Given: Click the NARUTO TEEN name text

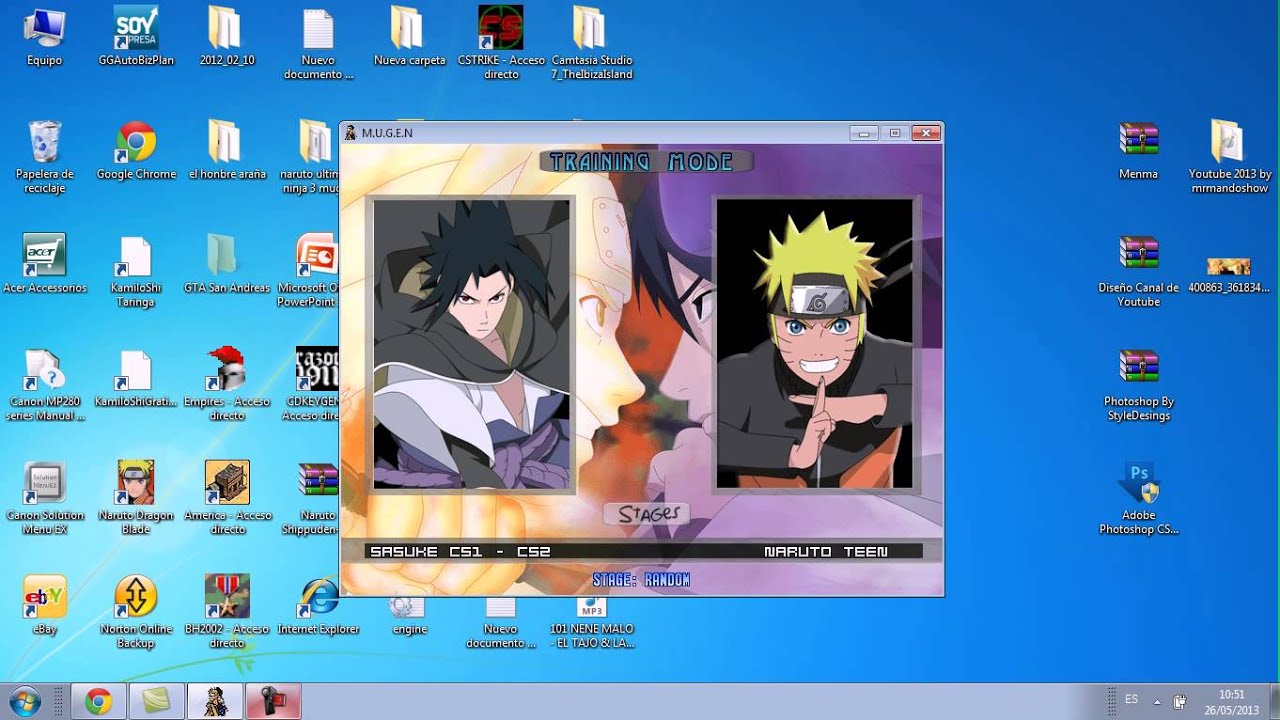Looking at the screenshot, I should 826,551.
